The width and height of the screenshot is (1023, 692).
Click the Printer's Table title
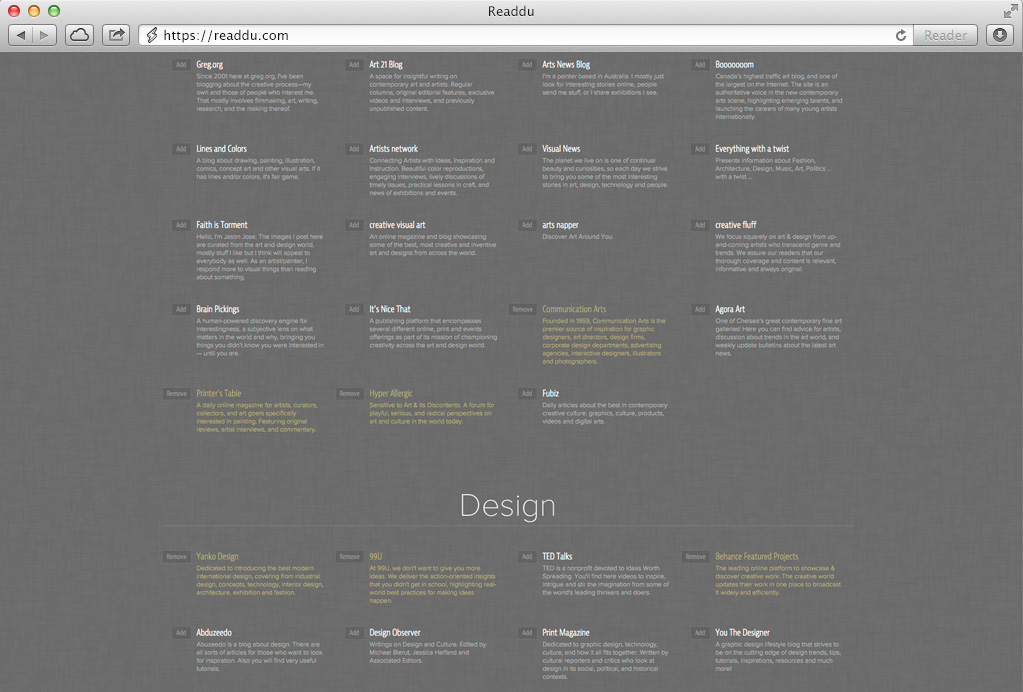coord(219,393)
